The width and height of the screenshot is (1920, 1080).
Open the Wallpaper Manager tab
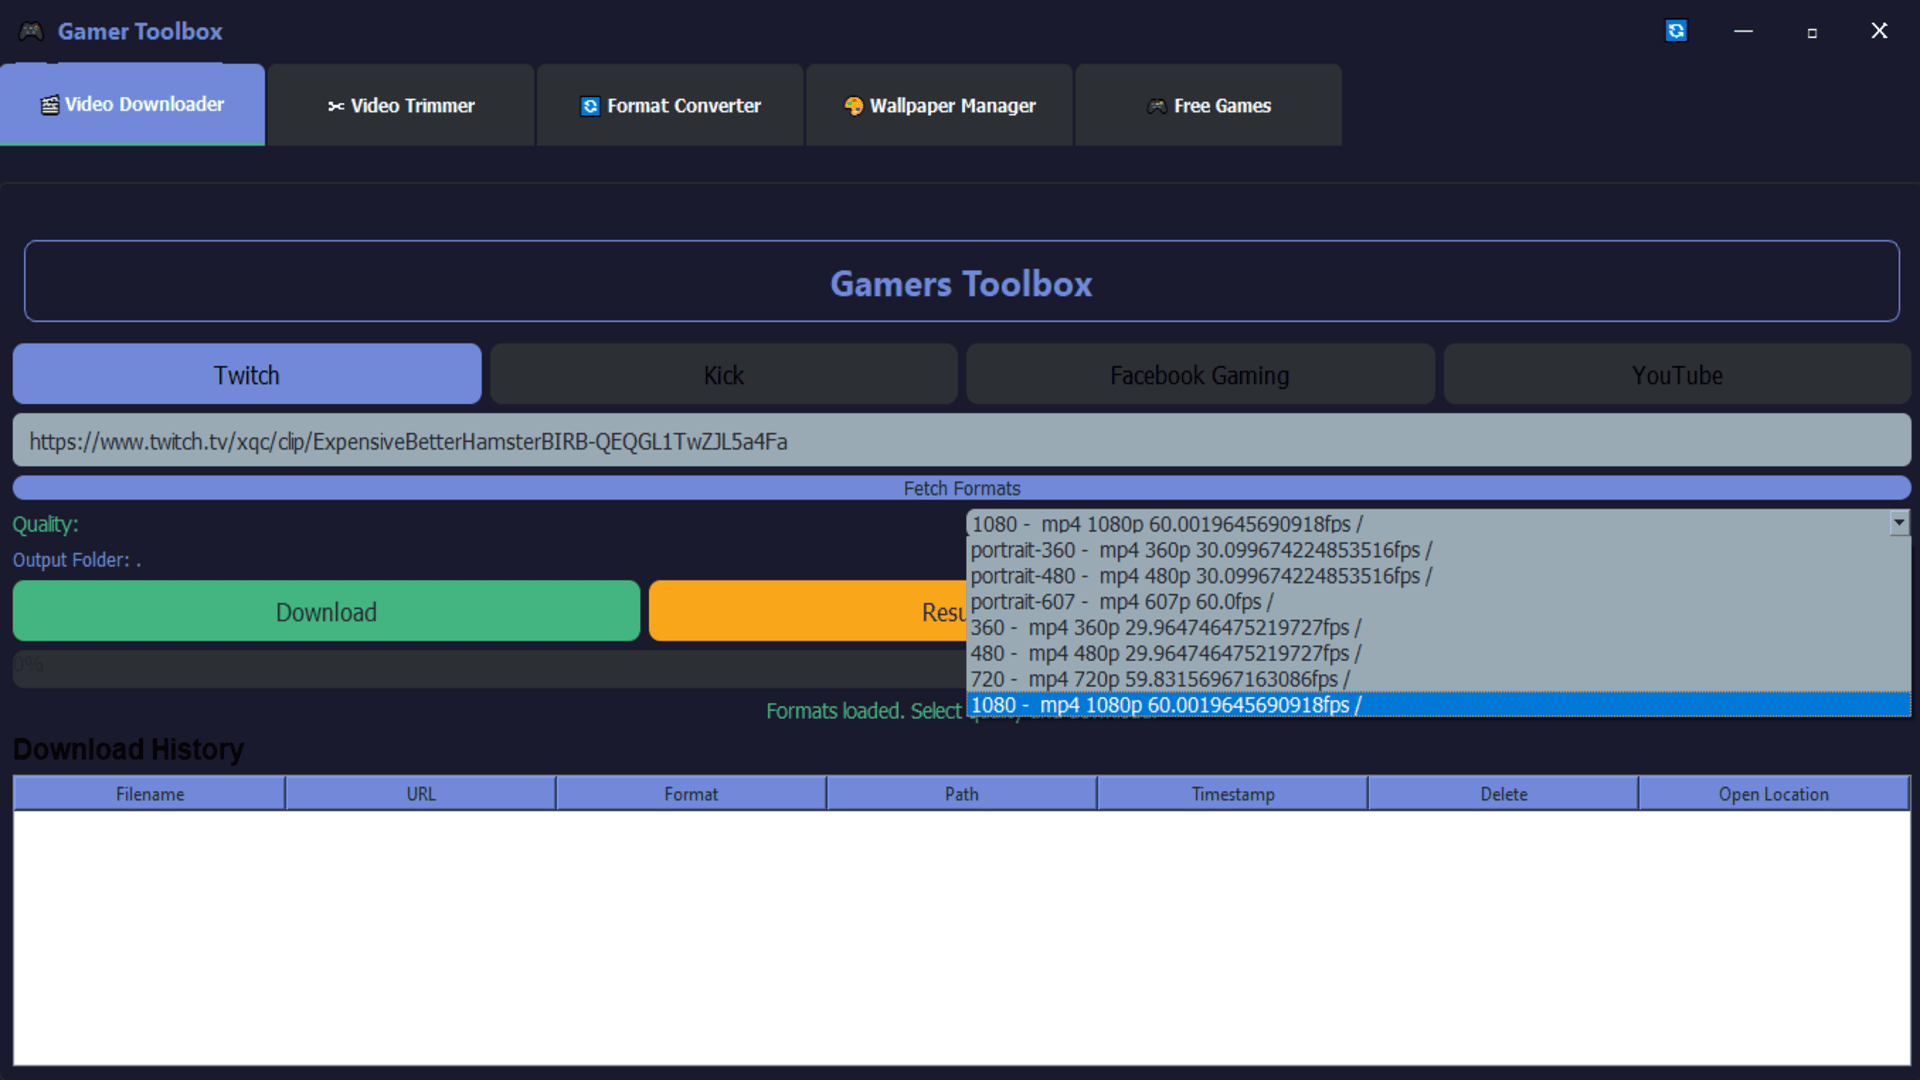point(938,105)
